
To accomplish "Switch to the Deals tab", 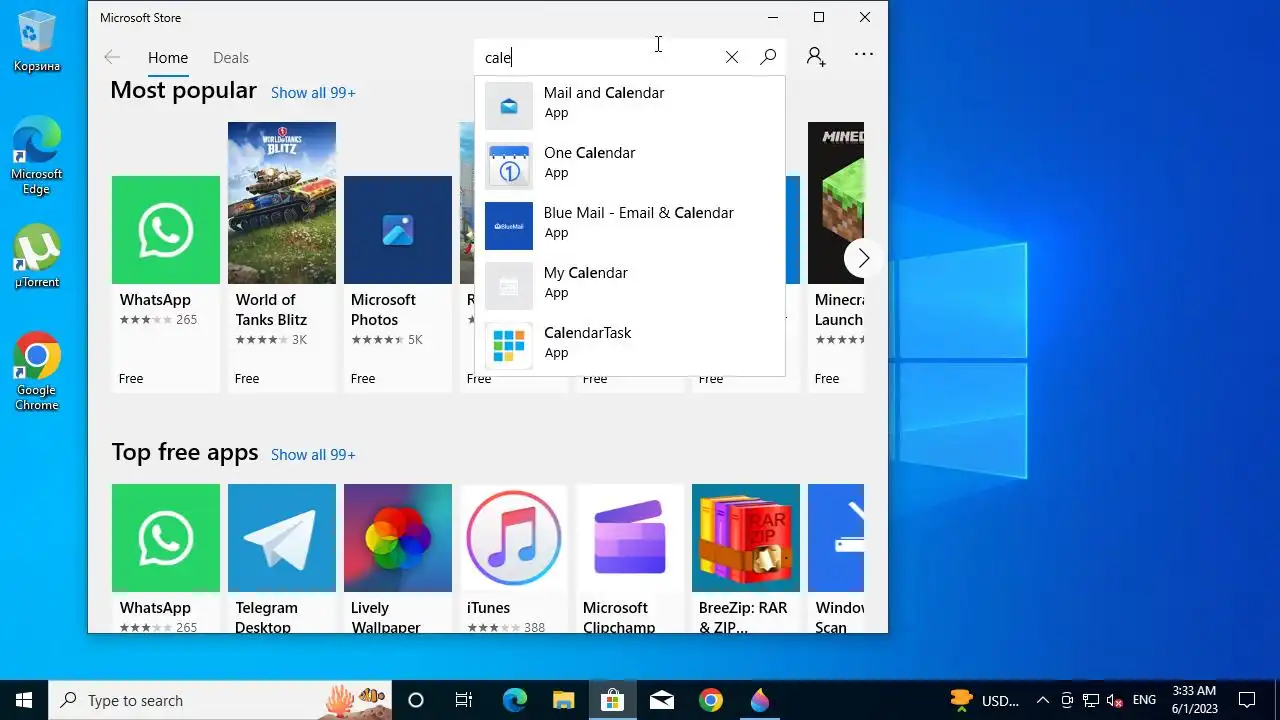I will [x=231, y=58].
